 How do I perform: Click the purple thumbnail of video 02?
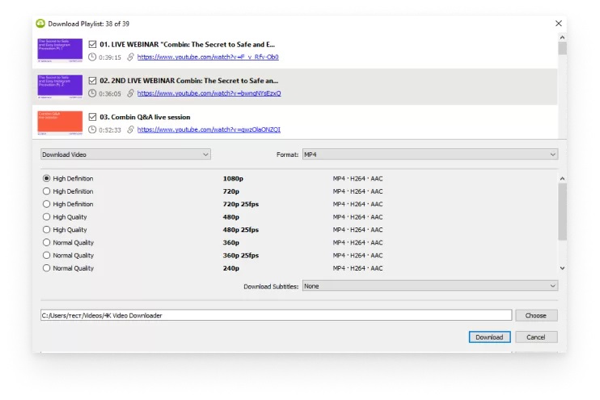pyautogui.click(x=60, y=87)
